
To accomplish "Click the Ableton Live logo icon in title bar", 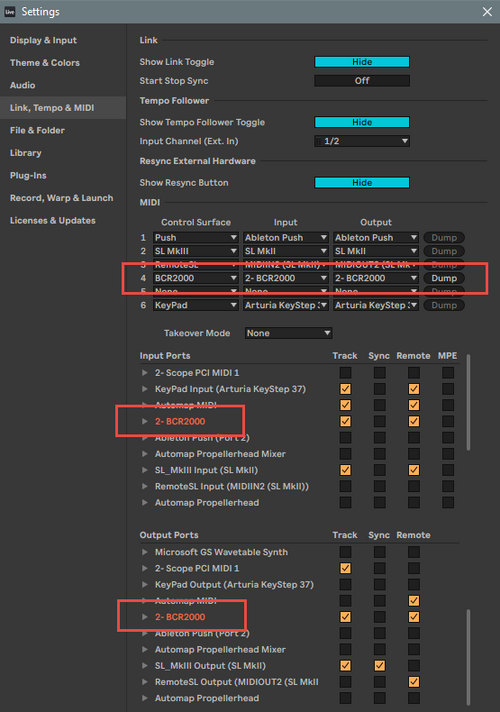I will pos(10,12).
